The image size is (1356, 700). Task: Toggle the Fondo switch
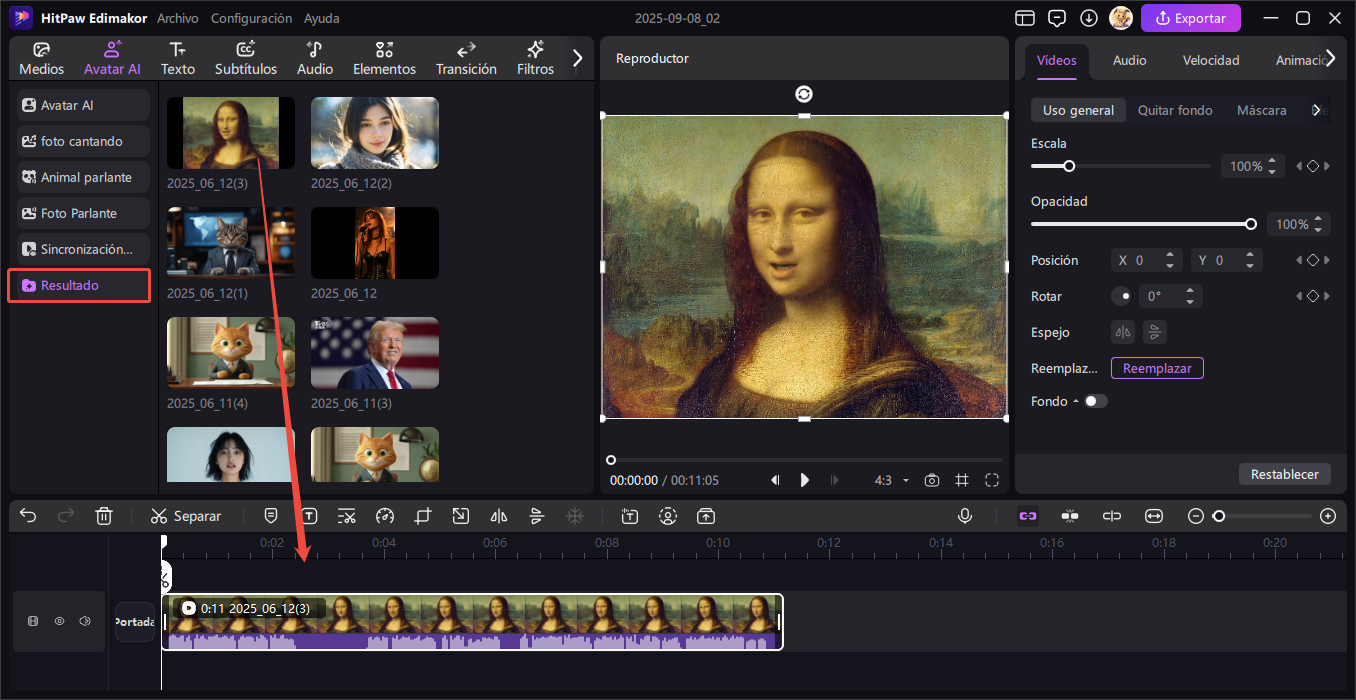click(x=1096, y=401)
